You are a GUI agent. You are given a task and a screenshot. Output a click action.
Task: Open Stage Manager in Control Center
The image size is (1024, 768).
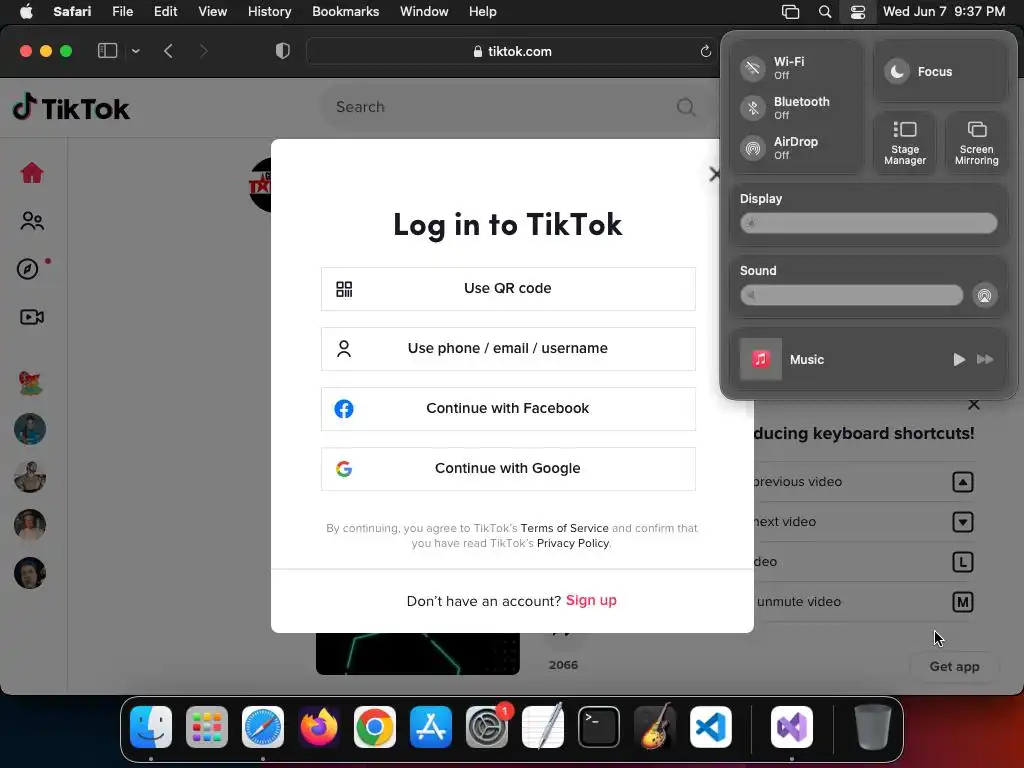904,143
